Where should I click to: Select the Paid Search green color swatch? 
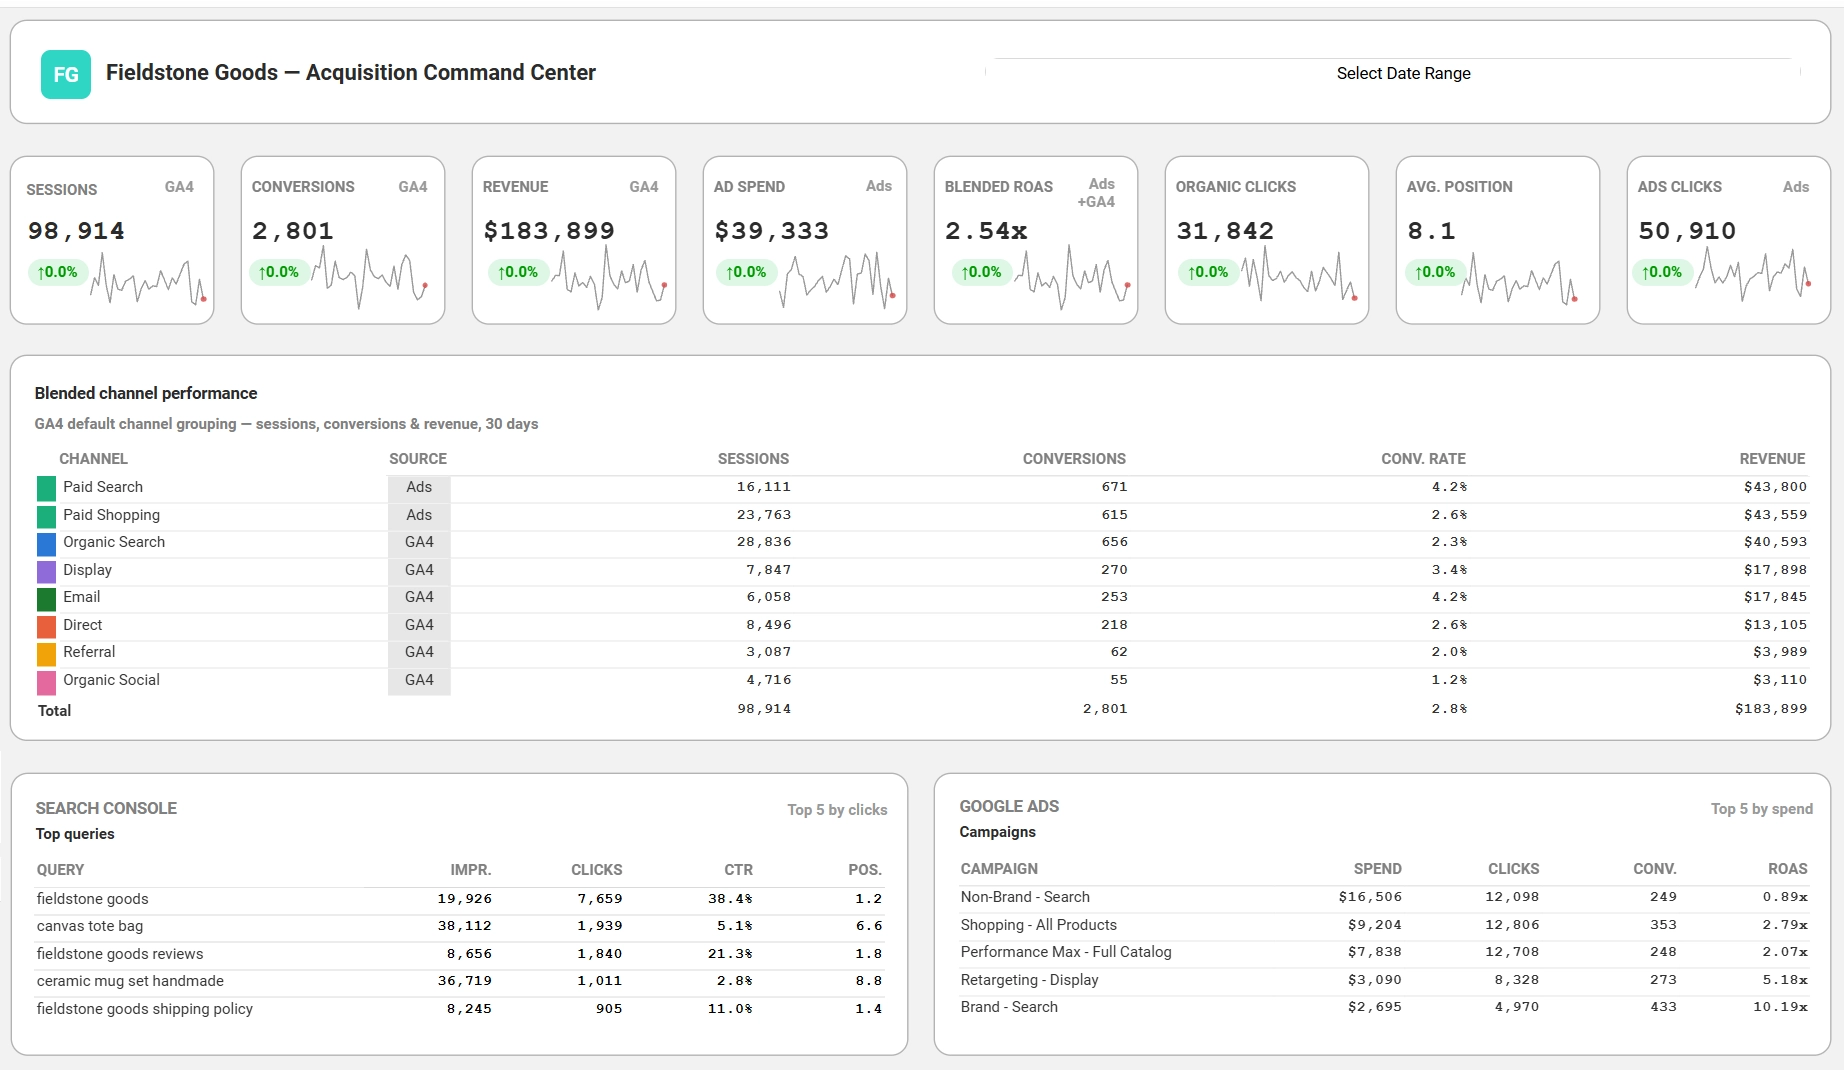click(46, 488)
